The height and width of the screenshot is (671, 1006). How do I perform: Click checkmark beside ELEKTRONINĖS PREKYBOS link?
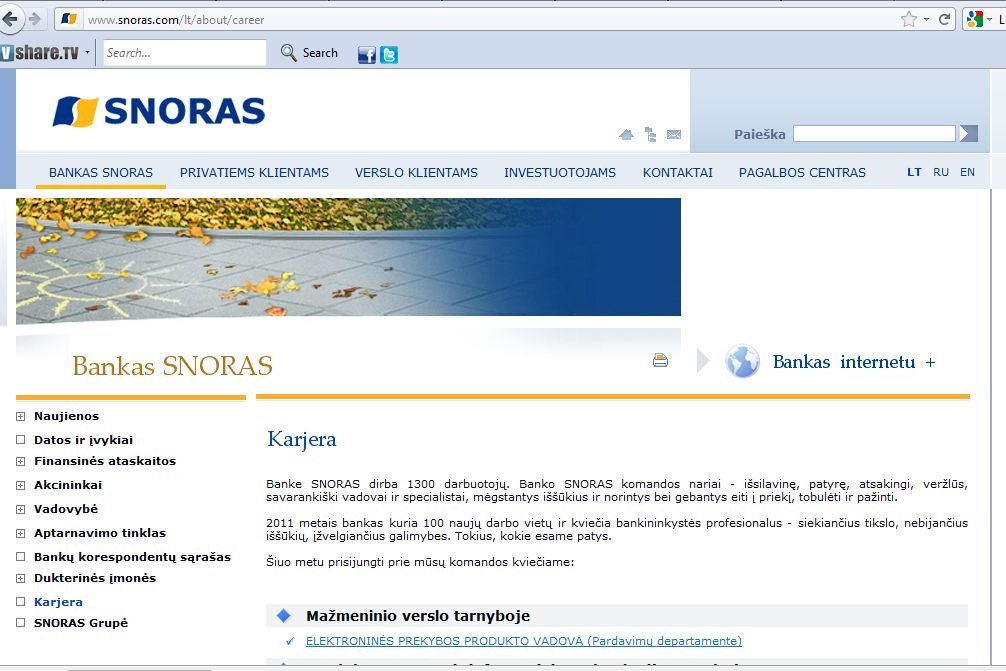click(290, 641)
